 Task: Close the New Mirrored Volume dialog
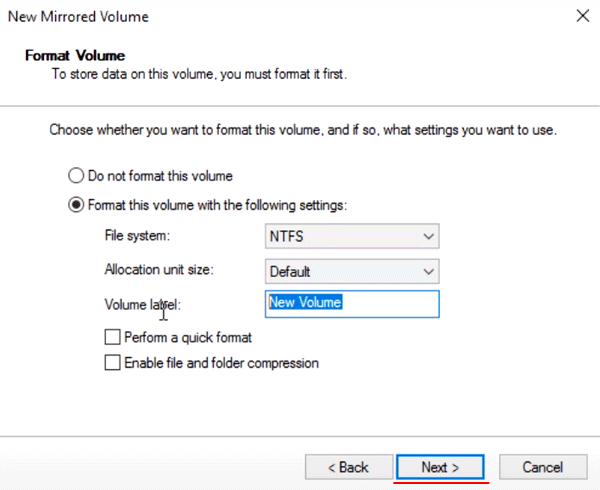(582, 16)
